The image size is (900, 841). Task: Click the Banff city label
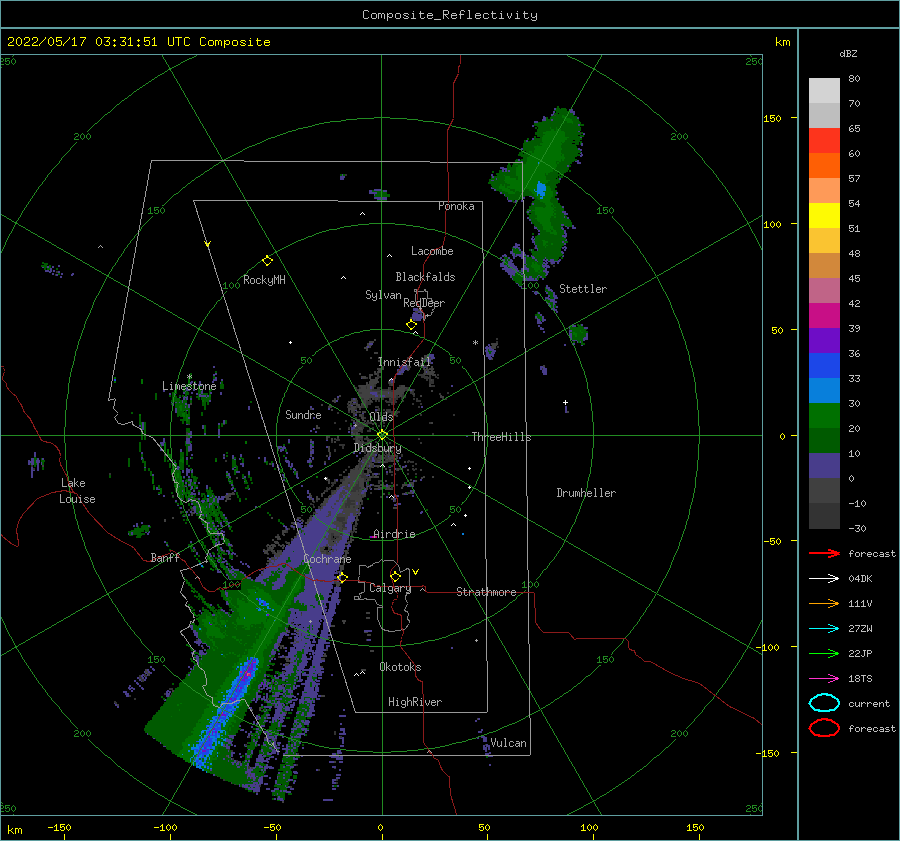click(165, 557)
